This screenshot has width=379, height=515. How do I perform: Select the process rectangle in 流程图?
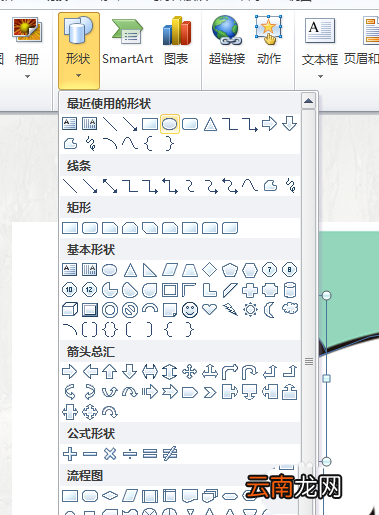tap(70, 496)
